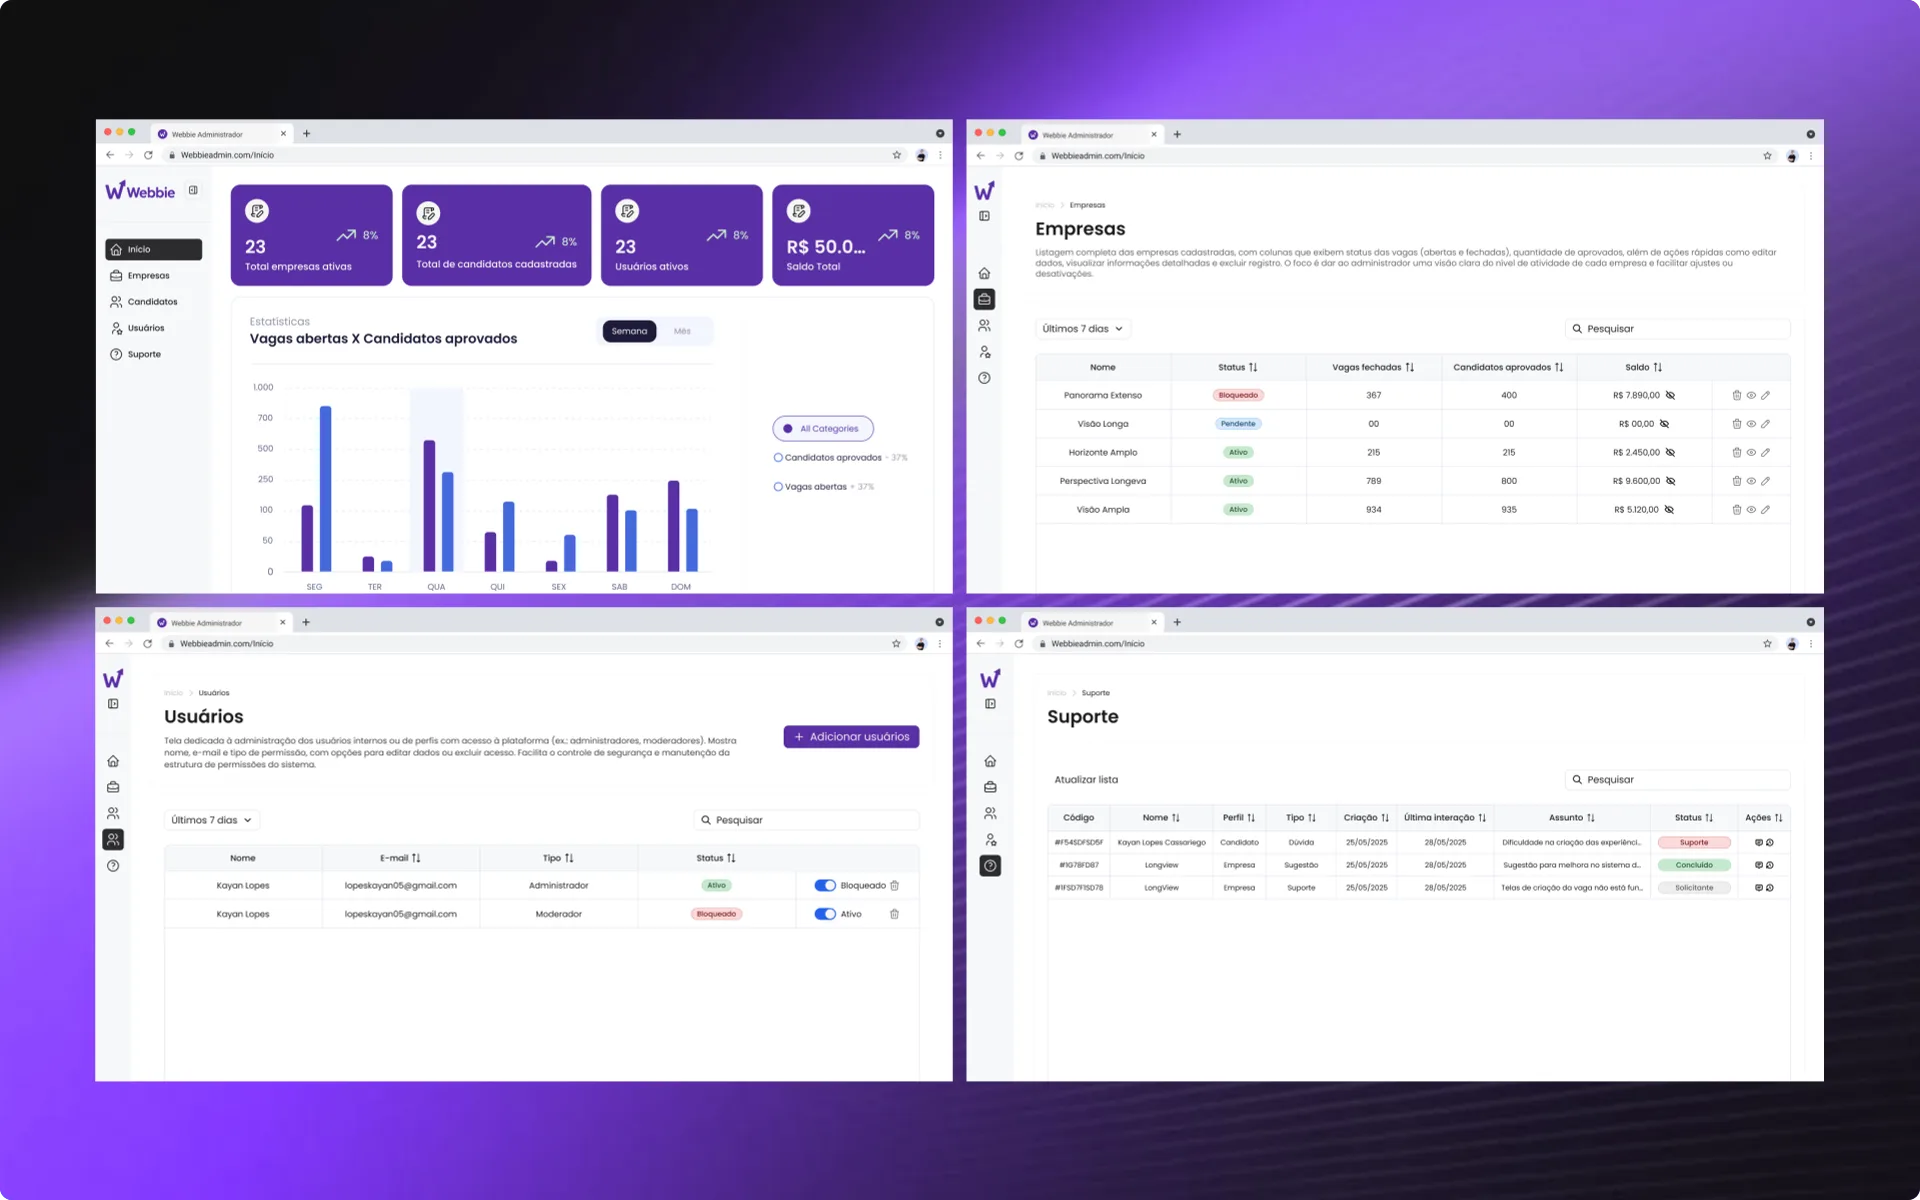
Task: Edit the Visão Ampla row with the pencil icon
Action: (x=1766, y=510)
